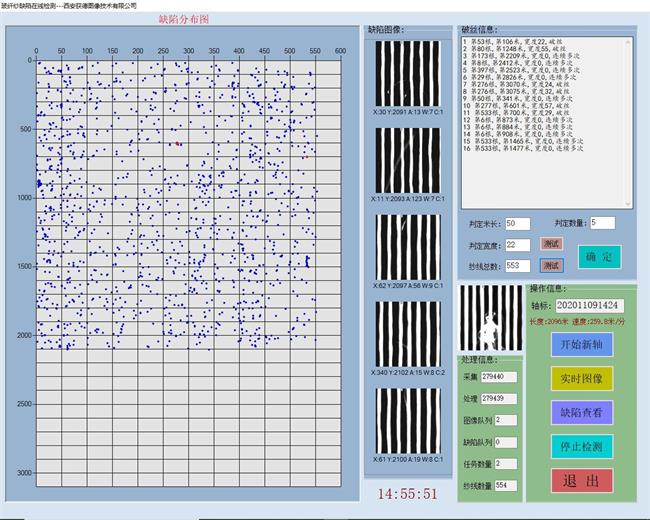Click 测试 button beside 纱线总数
The width and height of the screenshot is (650, 520).
pos(551,265)
